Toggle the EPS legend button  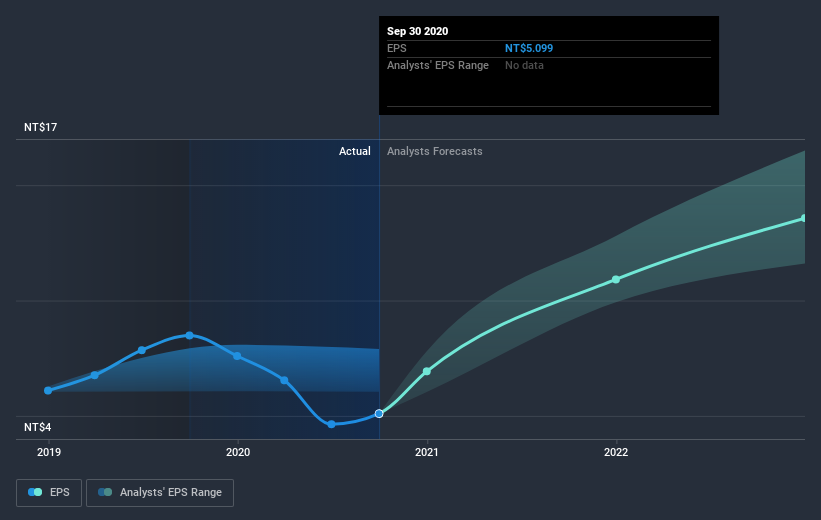pos(49,492)
